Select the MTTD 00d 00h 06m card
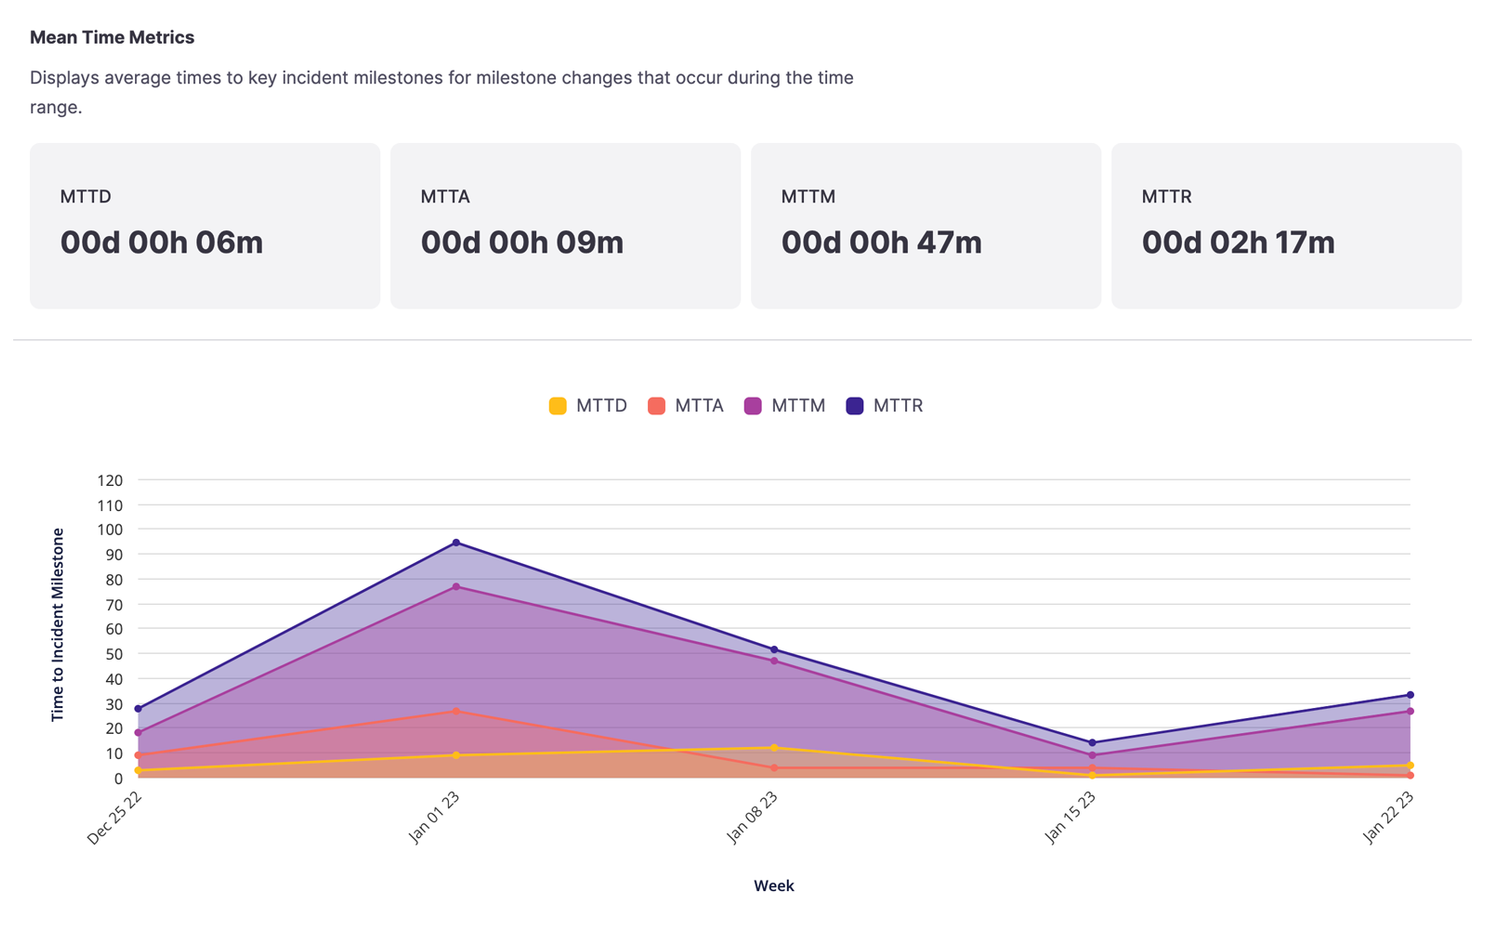1486x930 pixels. 205,226
